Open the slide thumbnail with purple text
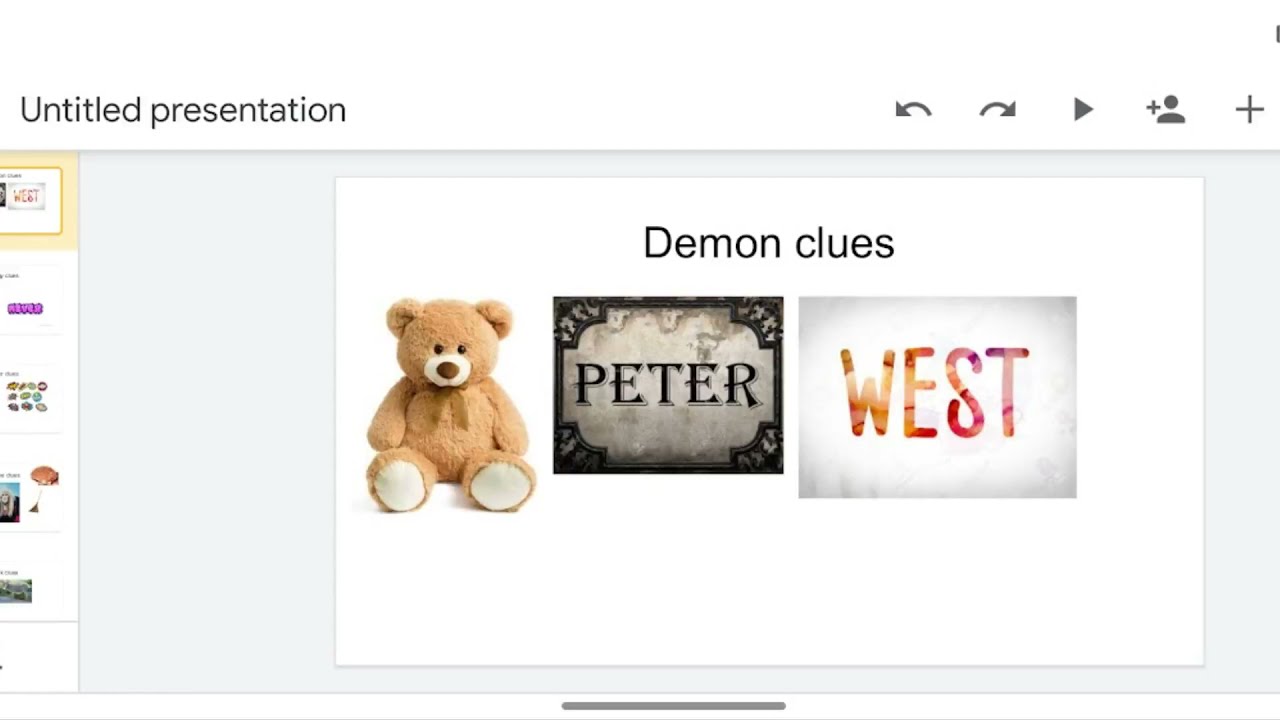The width and height of the screenshot is (1280, 720). 28,302
